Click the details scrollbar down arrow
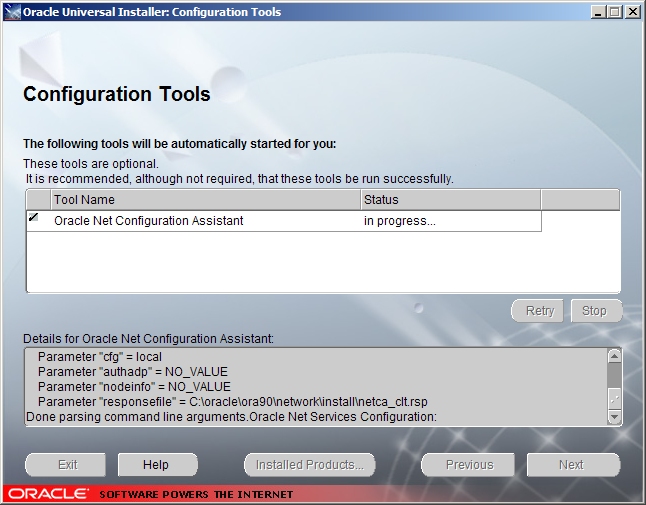Image resolution: width=646 pixels, height=505 pixels. (x=614, y=417)
